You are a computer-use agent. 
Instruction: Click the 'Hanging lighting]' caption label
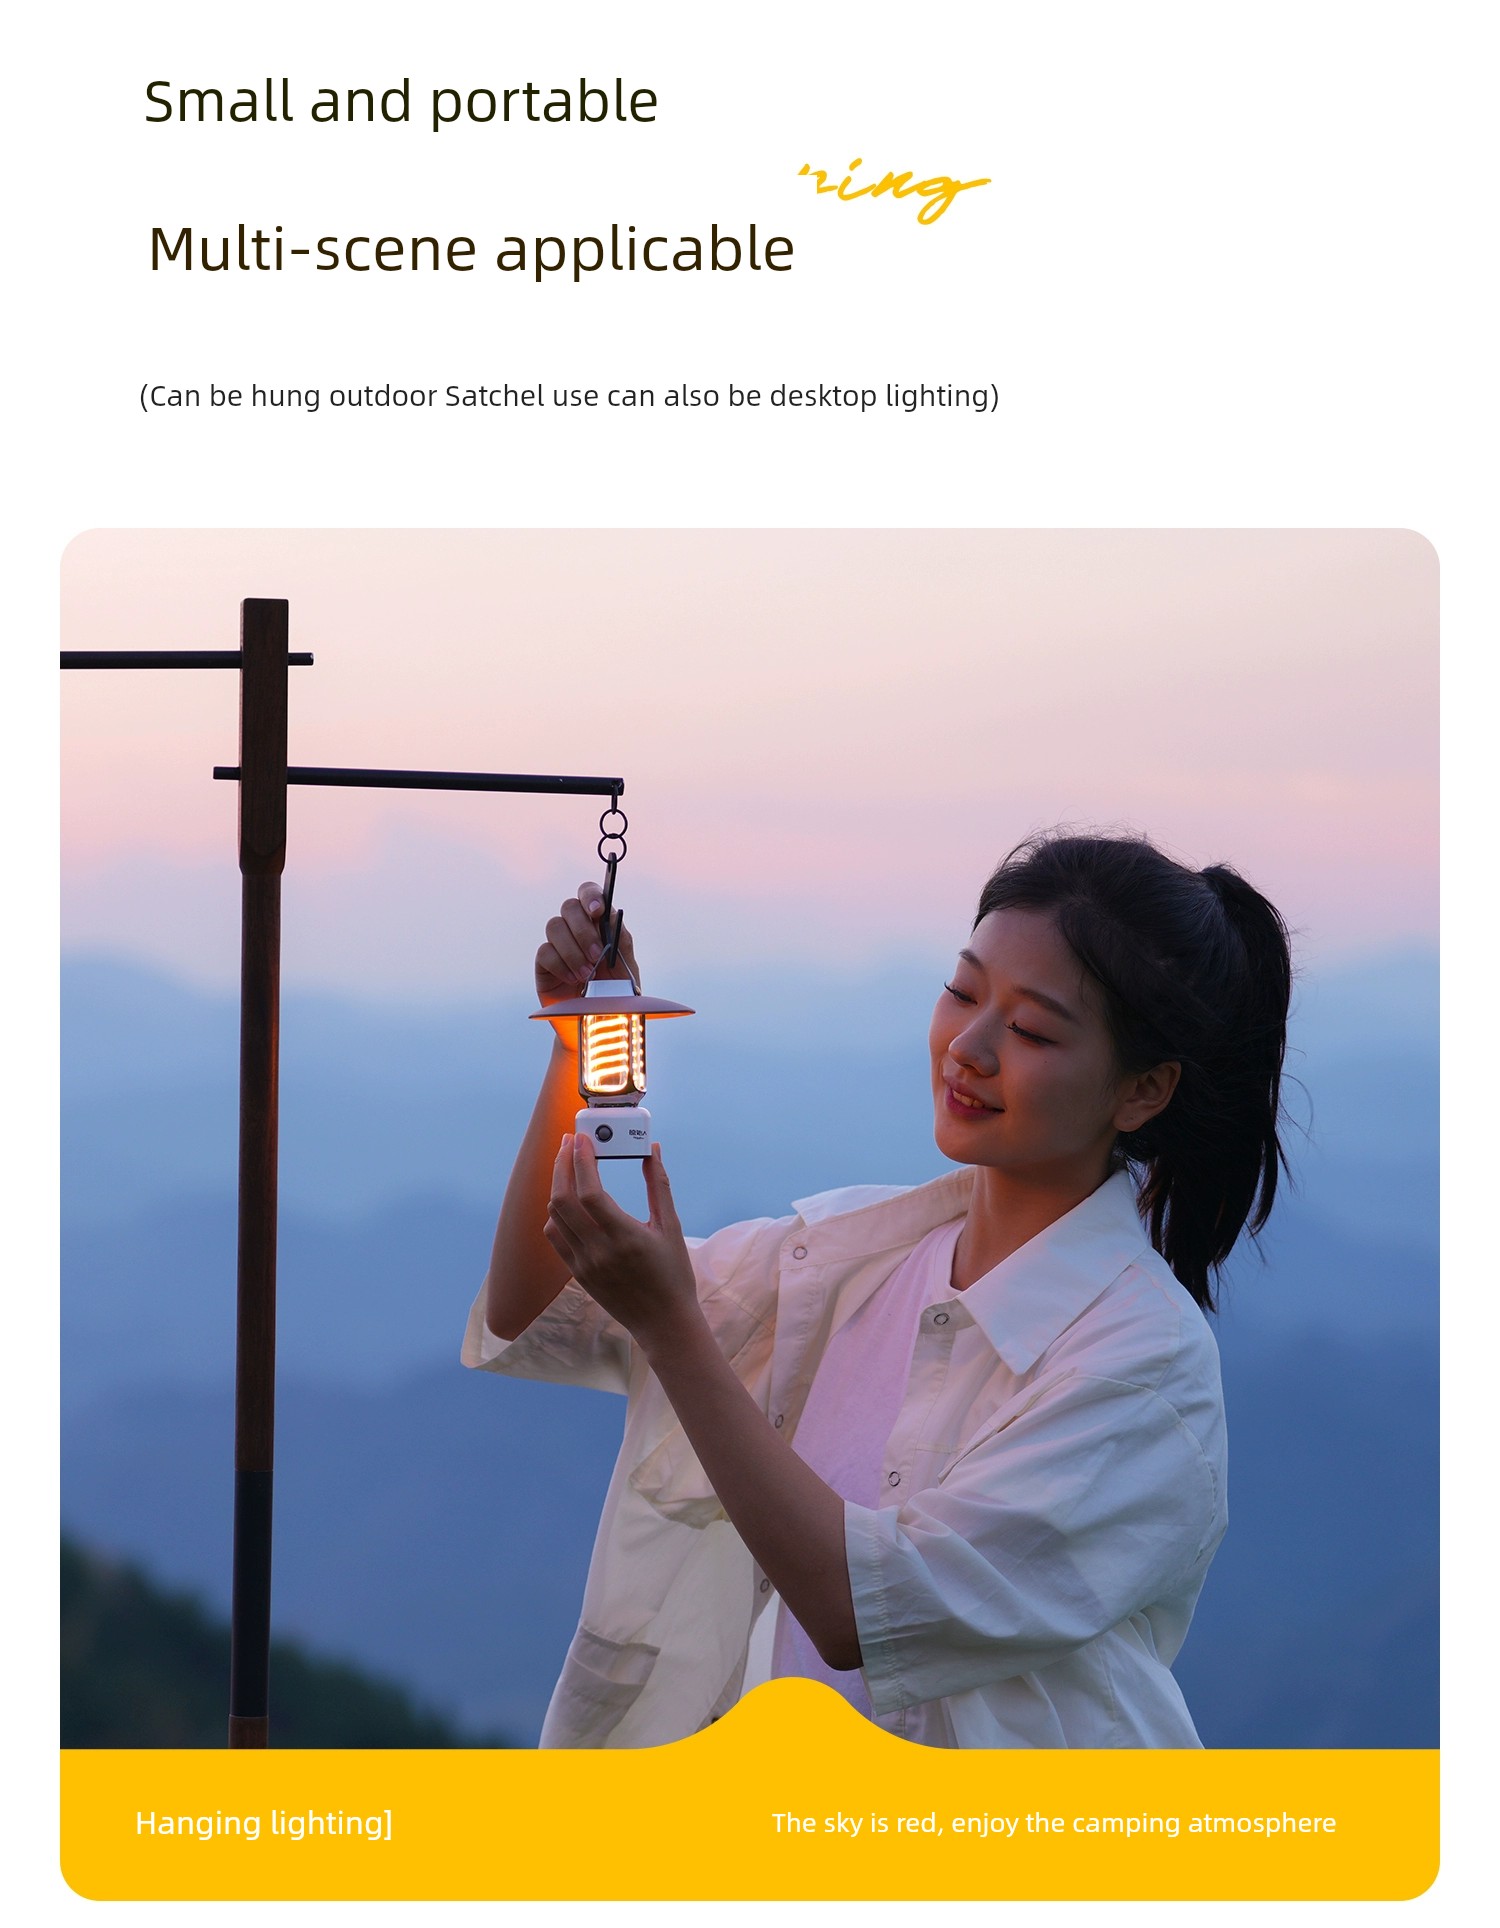(x=264, y=1823)
